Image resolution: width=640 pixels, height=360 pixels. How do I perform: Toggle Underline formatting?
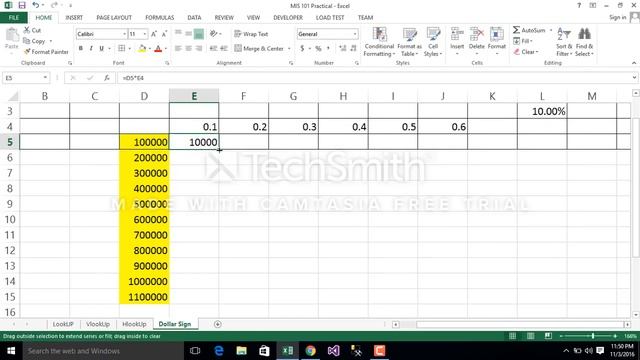(101, 49)
